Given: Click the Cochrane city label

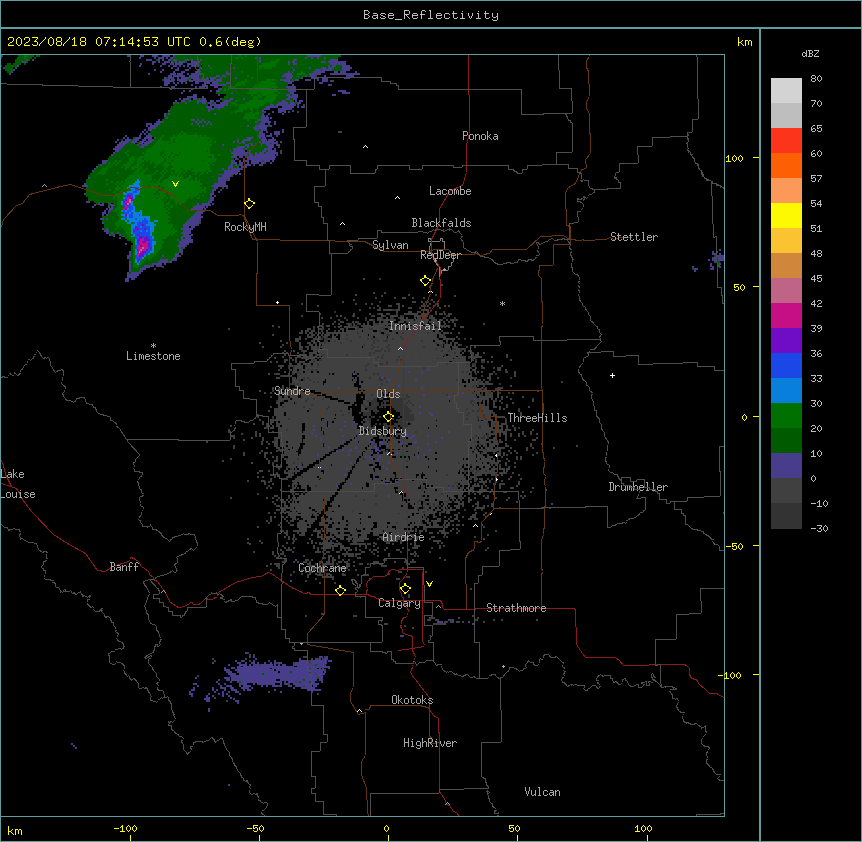Looking at the screenshot, I should pos(322,568).
